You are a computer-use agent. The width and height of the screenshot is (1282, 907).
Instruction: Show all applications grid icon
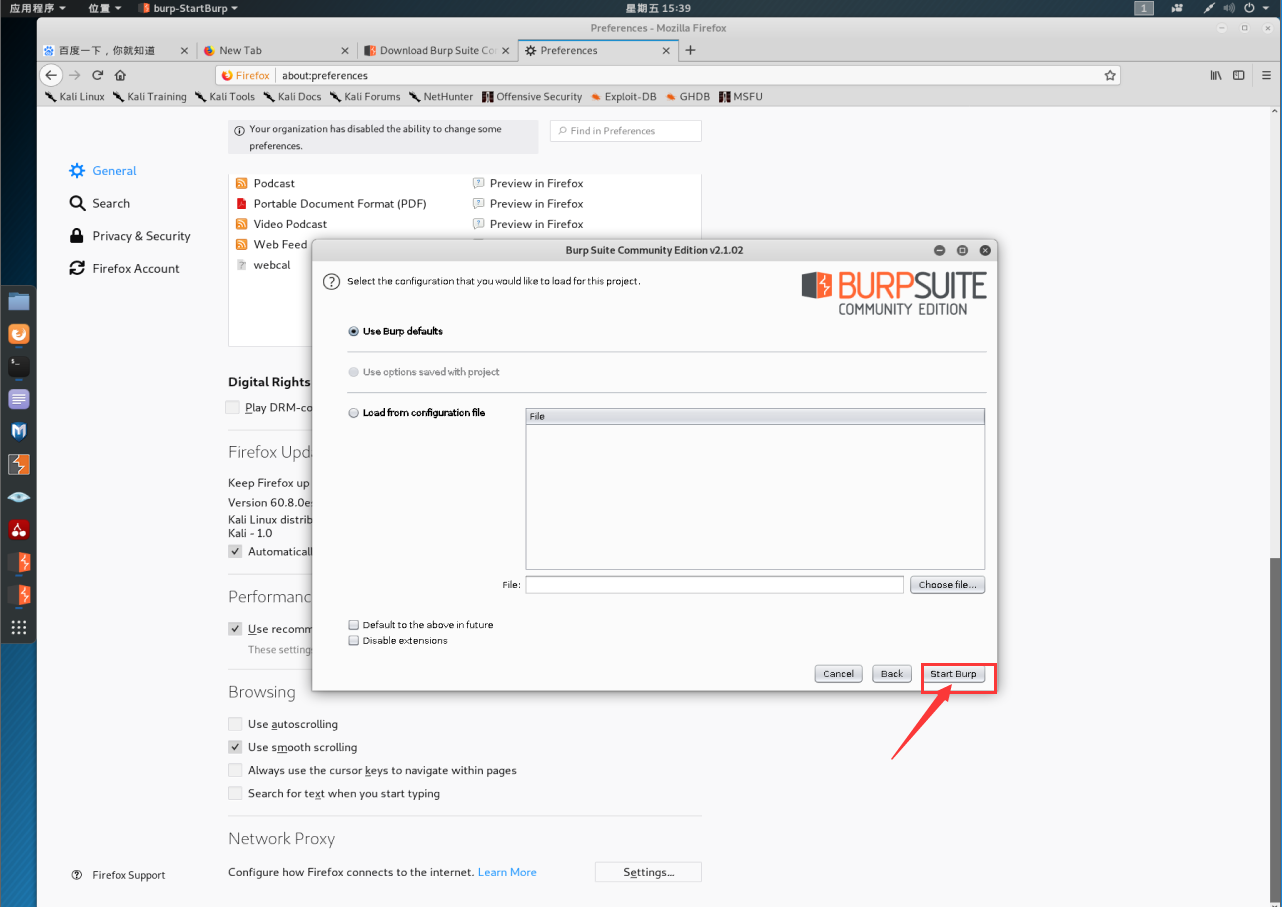(x=19, y=627)
